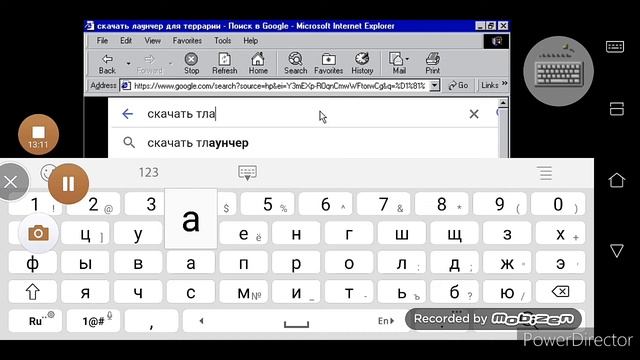This screenshot has height=360, width=640.
Task: Tap the large grey floating keyboard button
Action: coord(558,71)
